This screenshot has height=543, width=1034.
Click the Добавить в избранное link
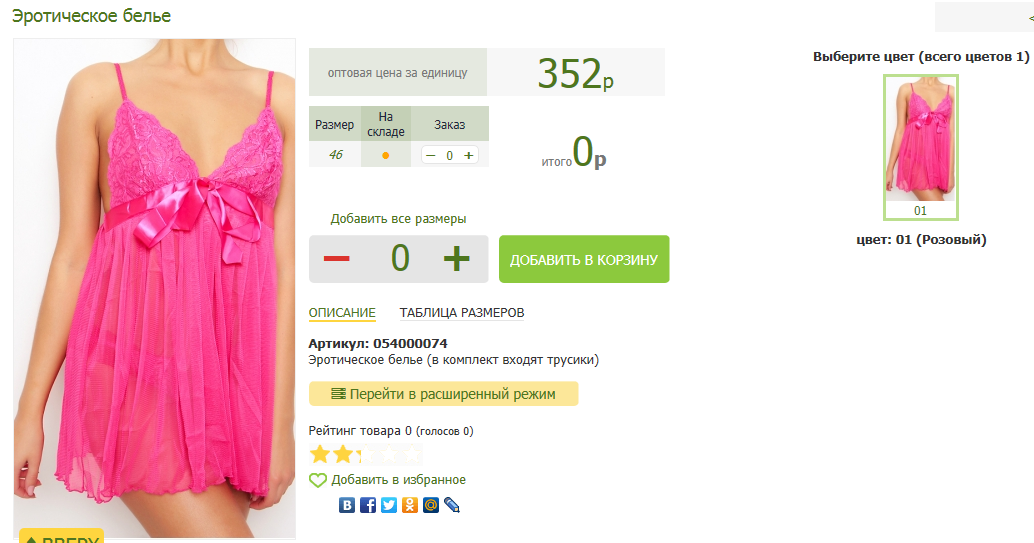click(x=398, y=480)
